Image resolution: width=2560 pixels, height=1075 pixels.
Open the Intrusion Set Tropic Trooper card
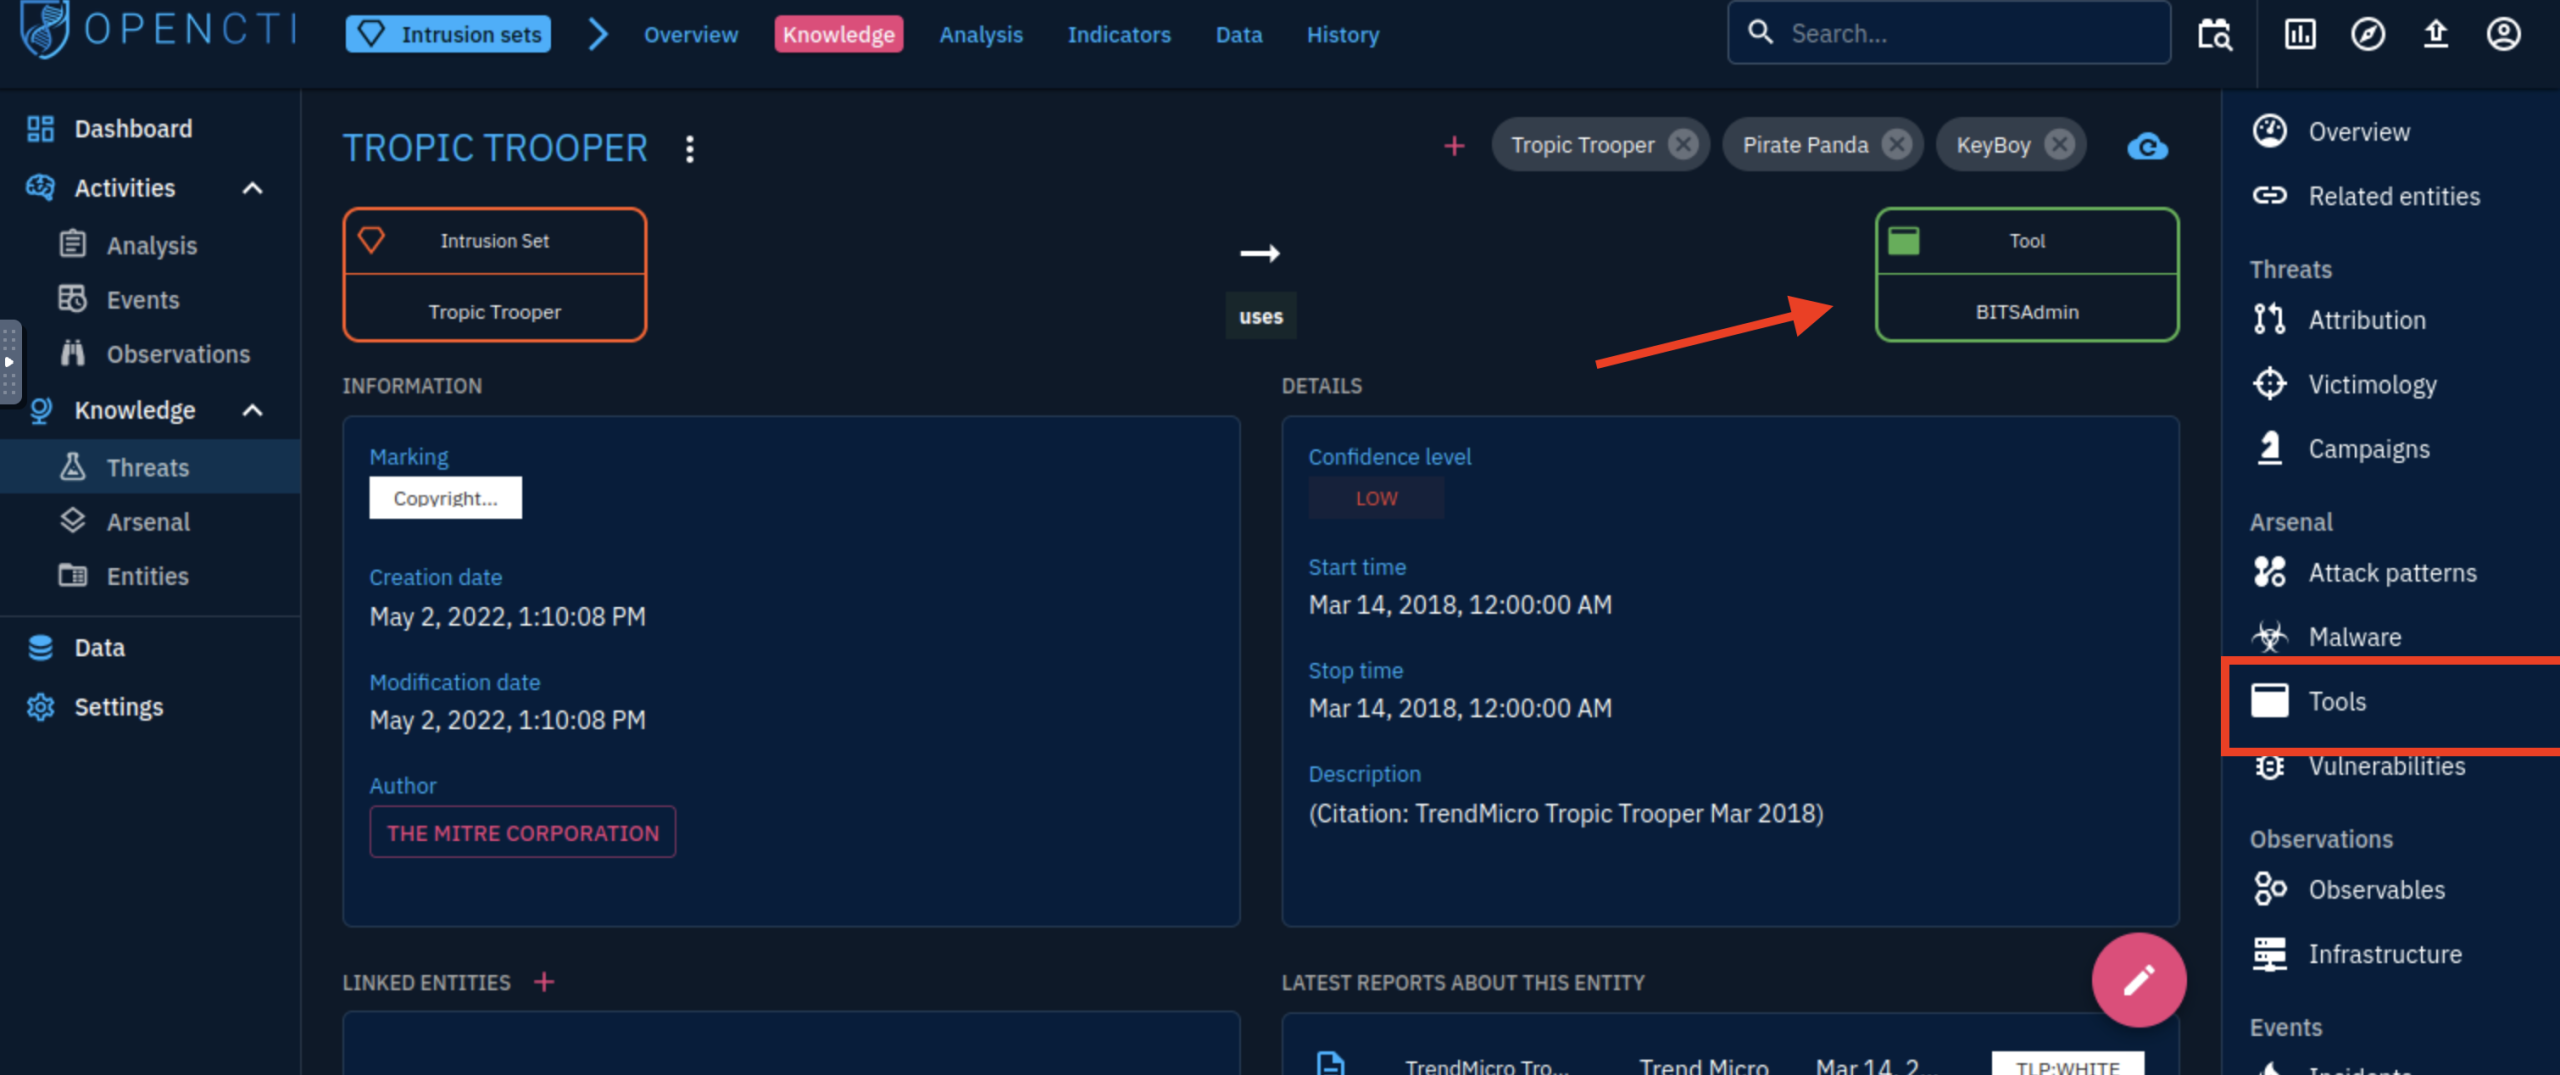[x=495, y=275]
